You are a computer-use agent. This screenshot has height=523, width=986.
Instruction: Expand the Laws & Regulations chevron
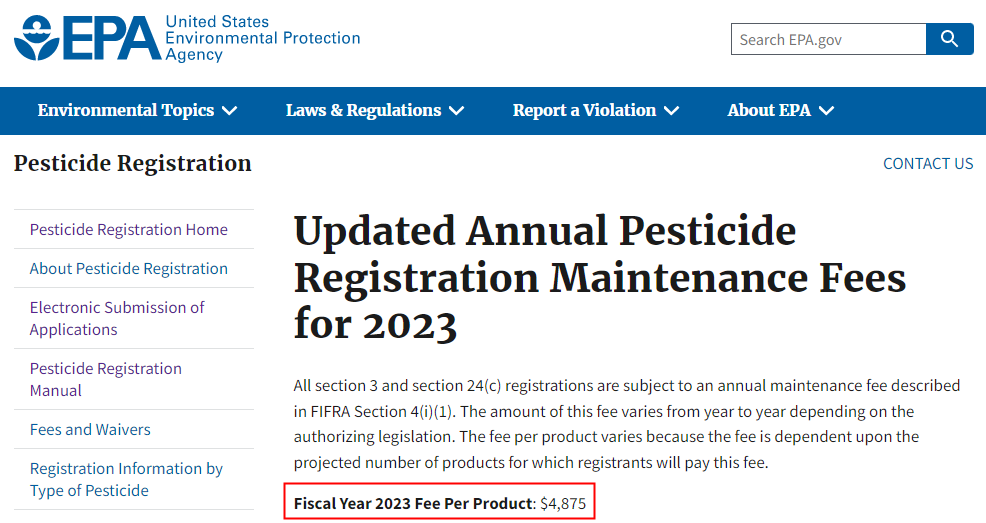[457, 111]
